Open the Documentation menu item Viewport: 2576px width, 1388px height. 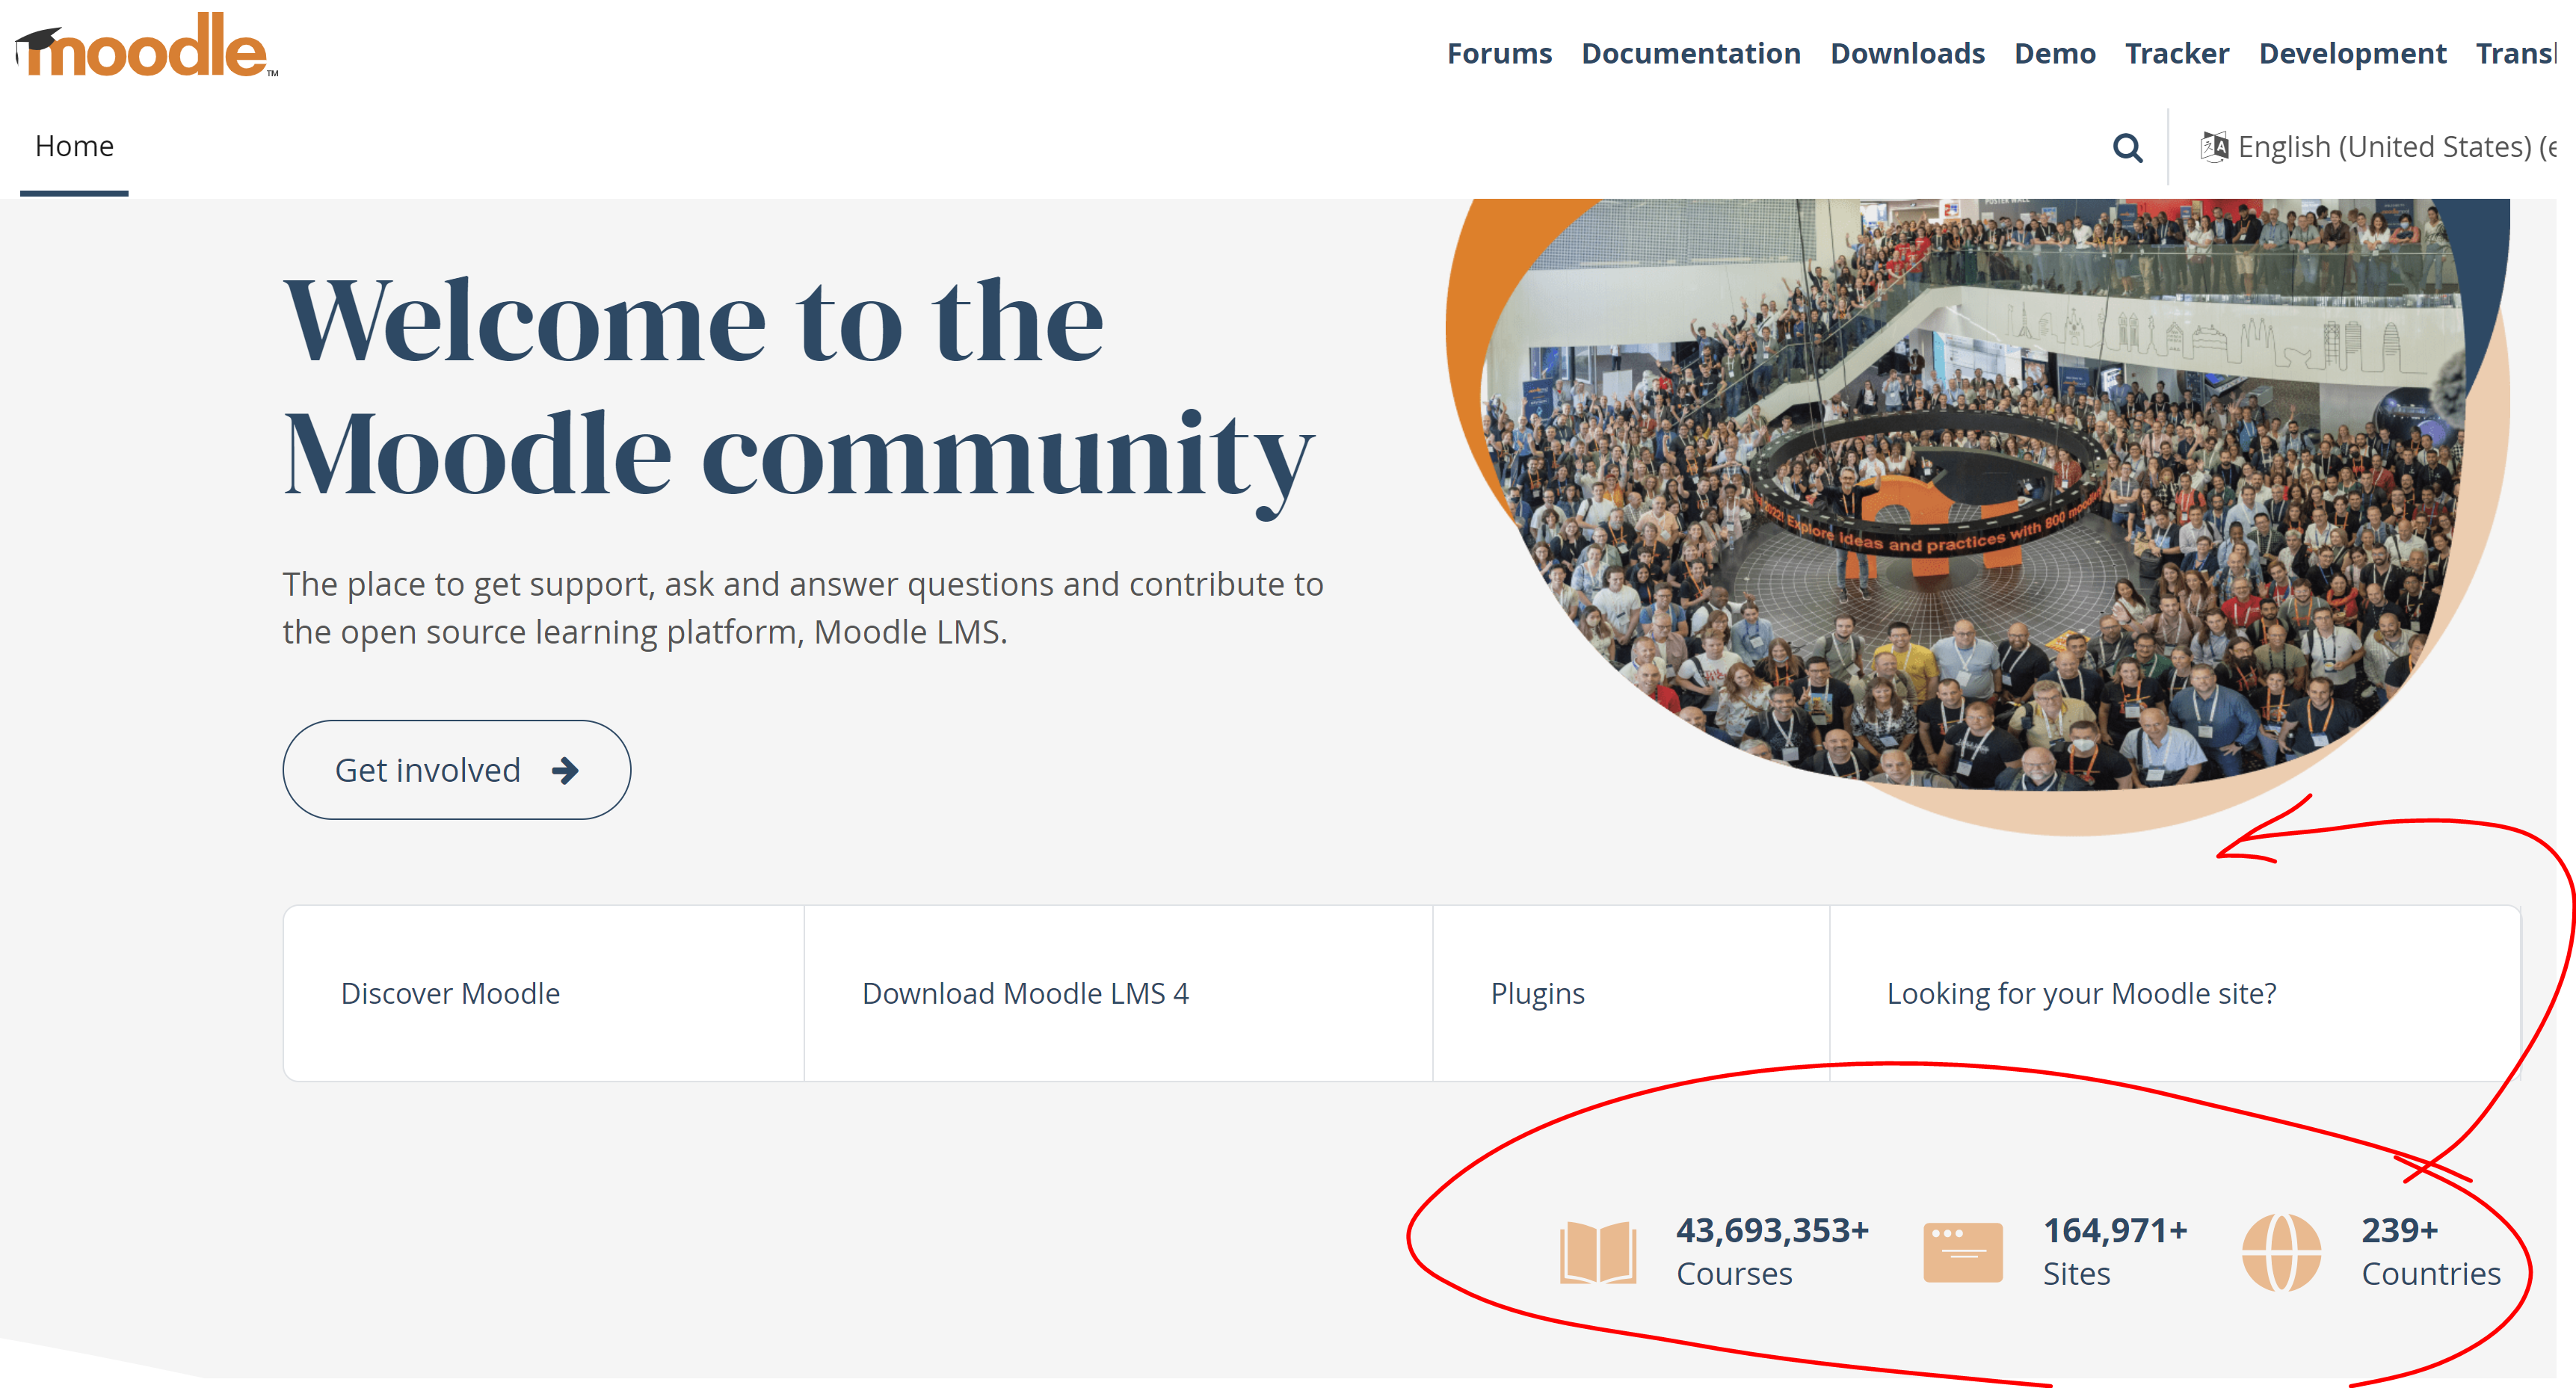(x=1690, y=53)
